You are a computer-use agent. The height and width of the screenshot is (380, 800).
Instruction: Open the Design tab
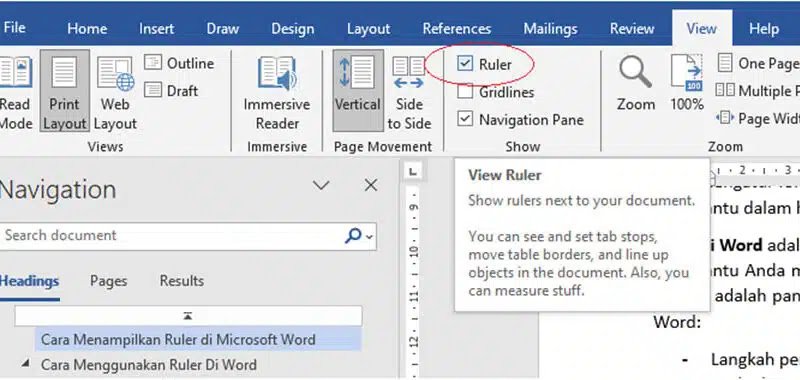pyautogui.click(x=293, y=29)
